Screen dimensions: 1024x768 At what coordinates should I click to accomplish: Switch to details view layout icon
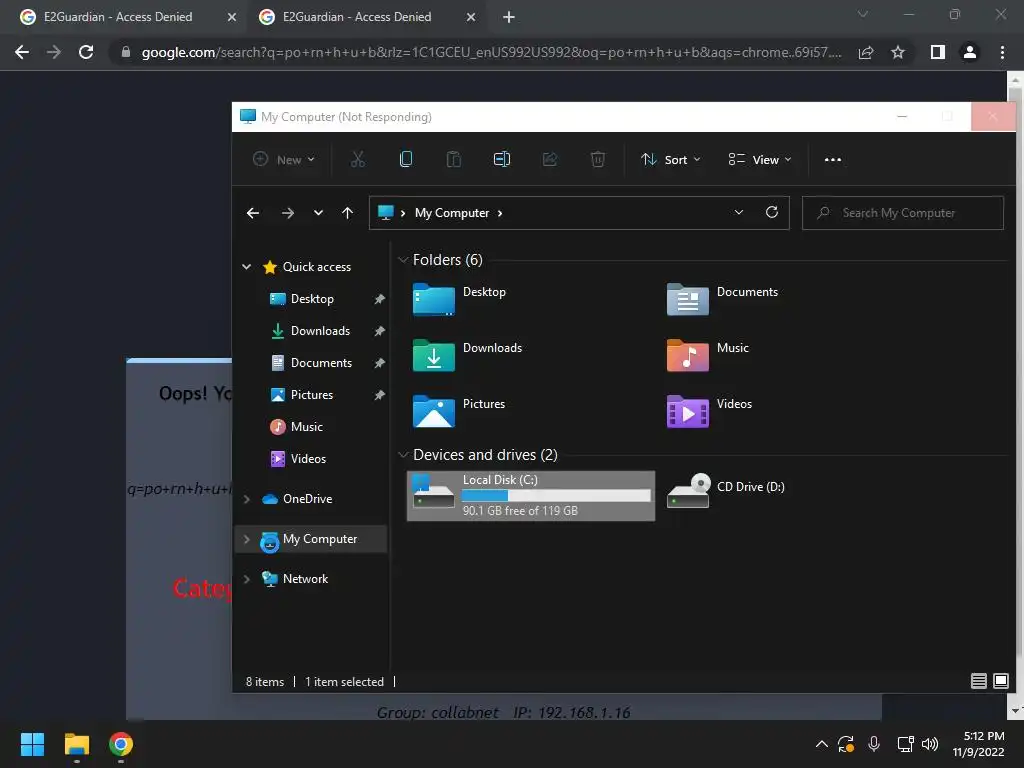(978, 681)
